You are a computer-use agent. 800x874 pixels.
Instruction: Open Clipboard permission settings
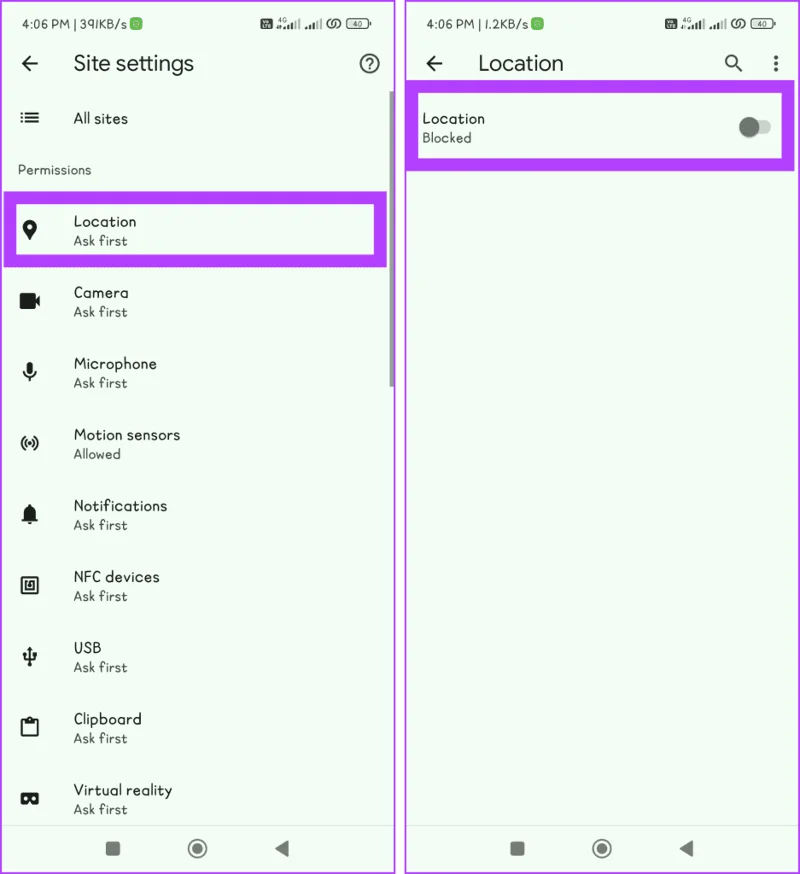tap(196, 728)
